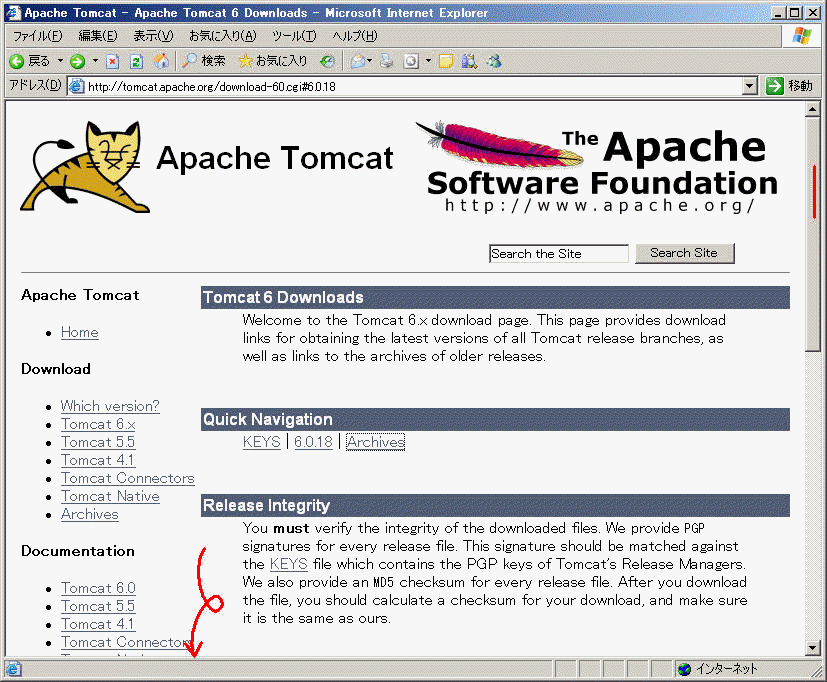827x682 pixels.
Task: Click the Search the Site text field
Action: tap(558, 254)
